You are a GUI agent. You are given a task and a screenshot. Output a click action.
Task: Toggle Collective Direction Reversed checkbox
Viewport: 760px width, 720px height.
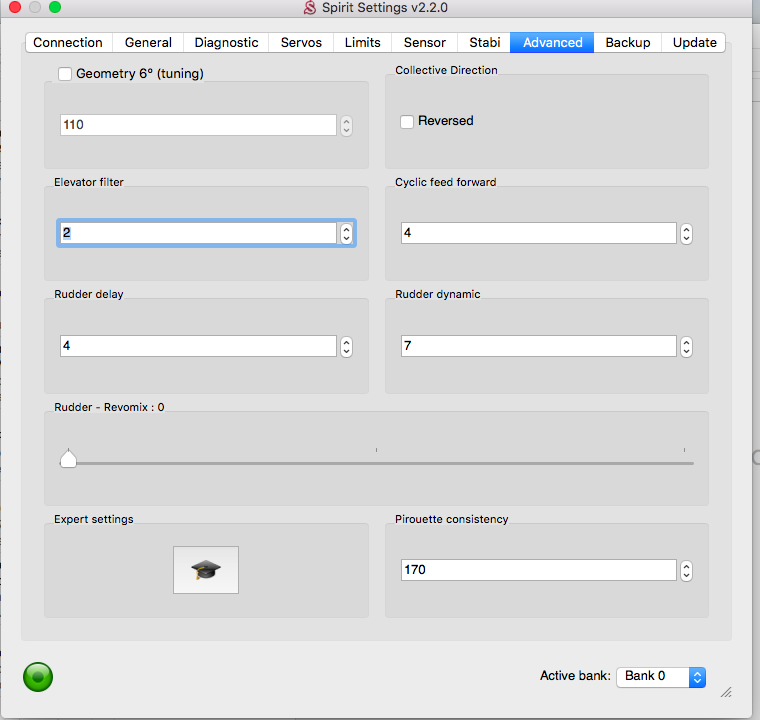pyautogui.click(x=407, y=121)
